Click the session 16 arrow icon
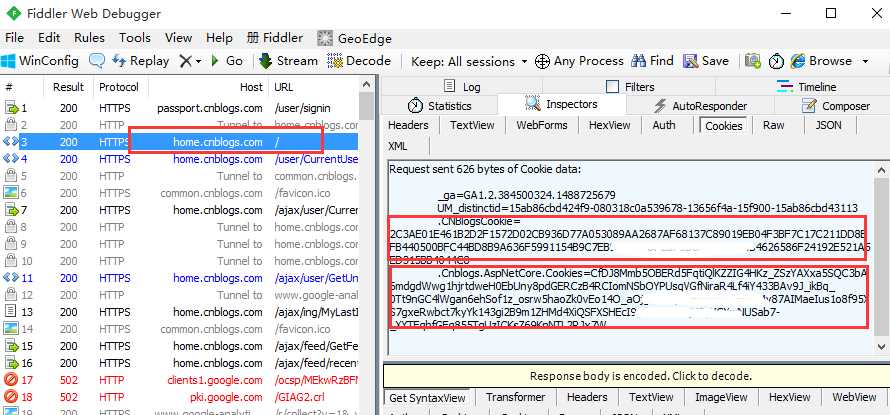This screenshot has height=415, width=890. pyautogui.click(x=11, y=363)
